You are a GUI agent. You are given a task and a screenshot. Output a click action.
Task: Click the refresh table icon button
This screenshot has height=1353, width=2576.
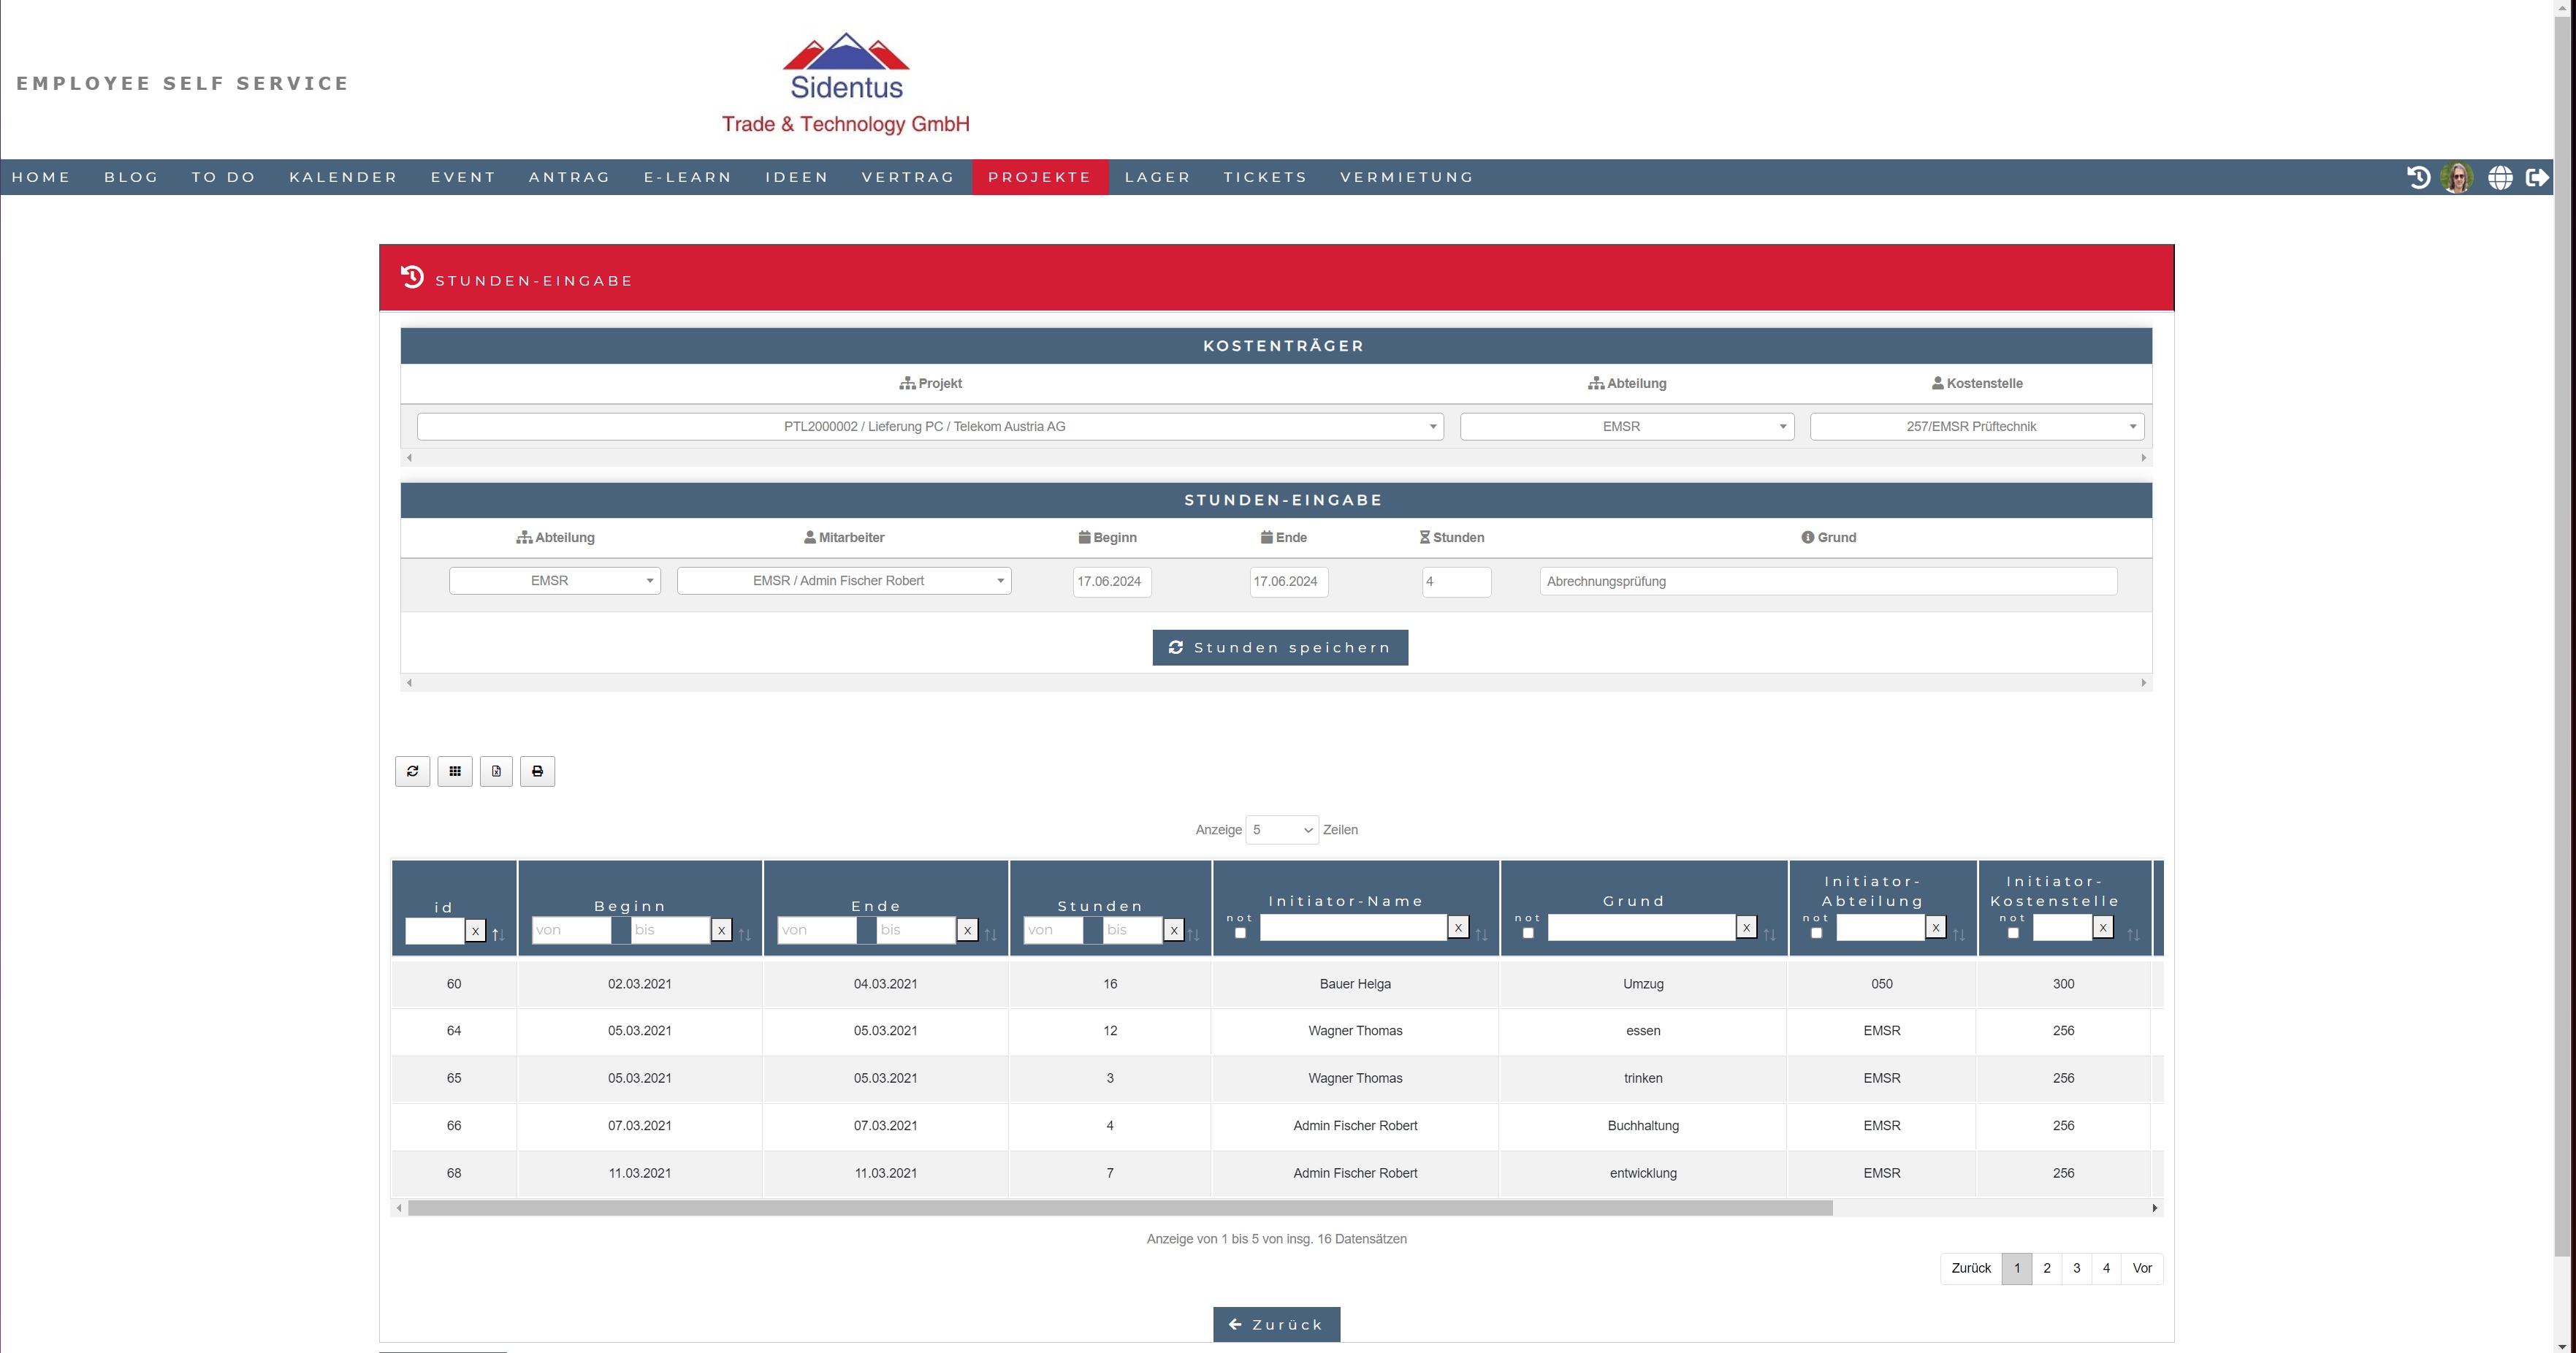click(412, 771)
